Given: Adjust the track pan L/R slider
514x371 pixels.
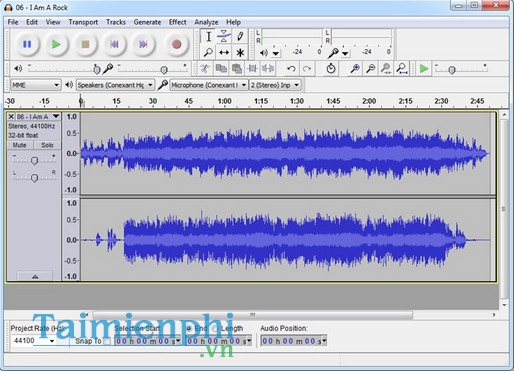Looking at the screenshot, I should tap(34, 178).
